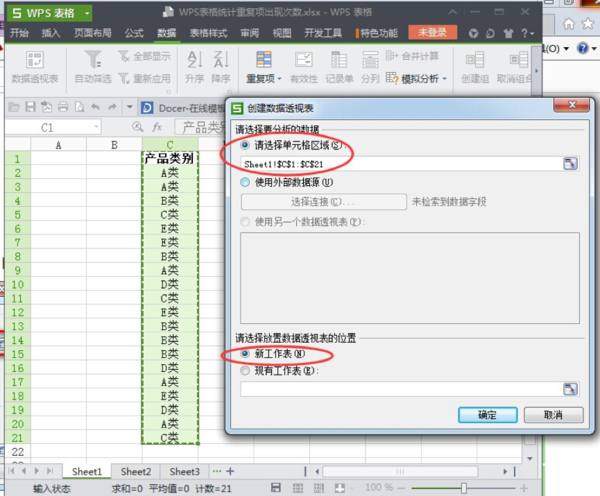
Task: Click the cell range input Sheet1!$C$1:$C$21
Action: tap(401, 164)
